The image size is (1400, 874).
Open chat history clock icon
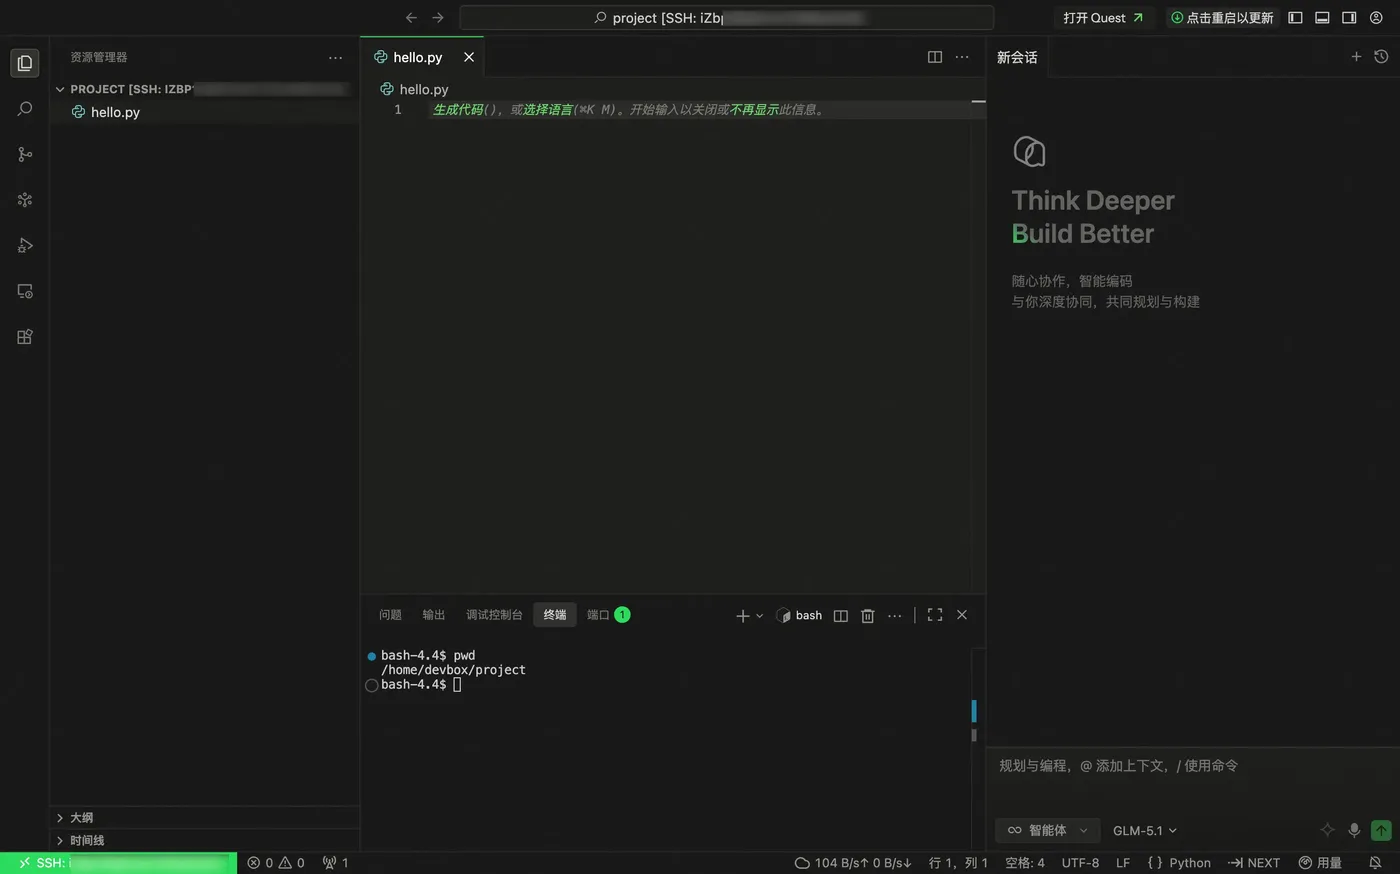point(1381,57)
